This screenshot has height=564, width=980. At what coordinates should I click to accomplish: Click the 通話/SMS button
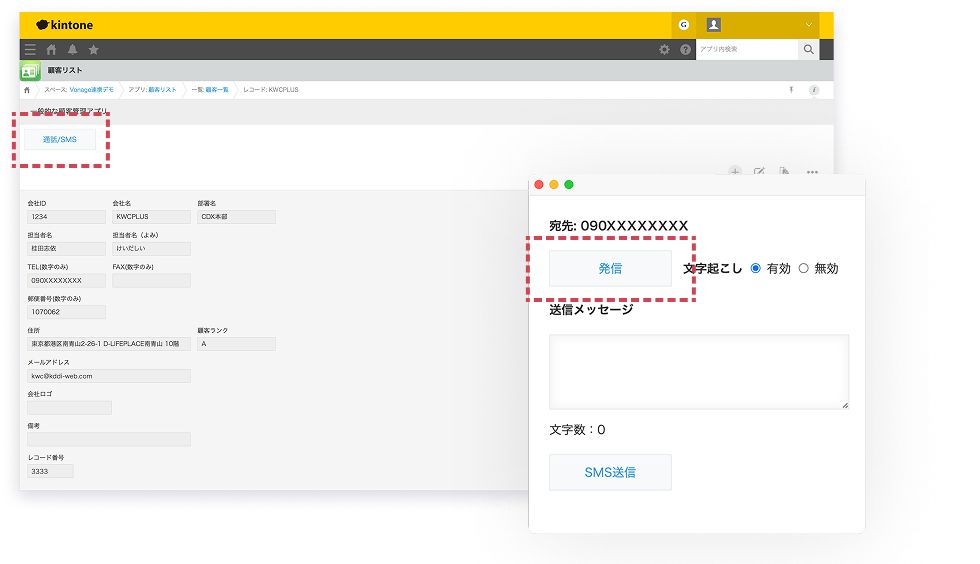60,139
